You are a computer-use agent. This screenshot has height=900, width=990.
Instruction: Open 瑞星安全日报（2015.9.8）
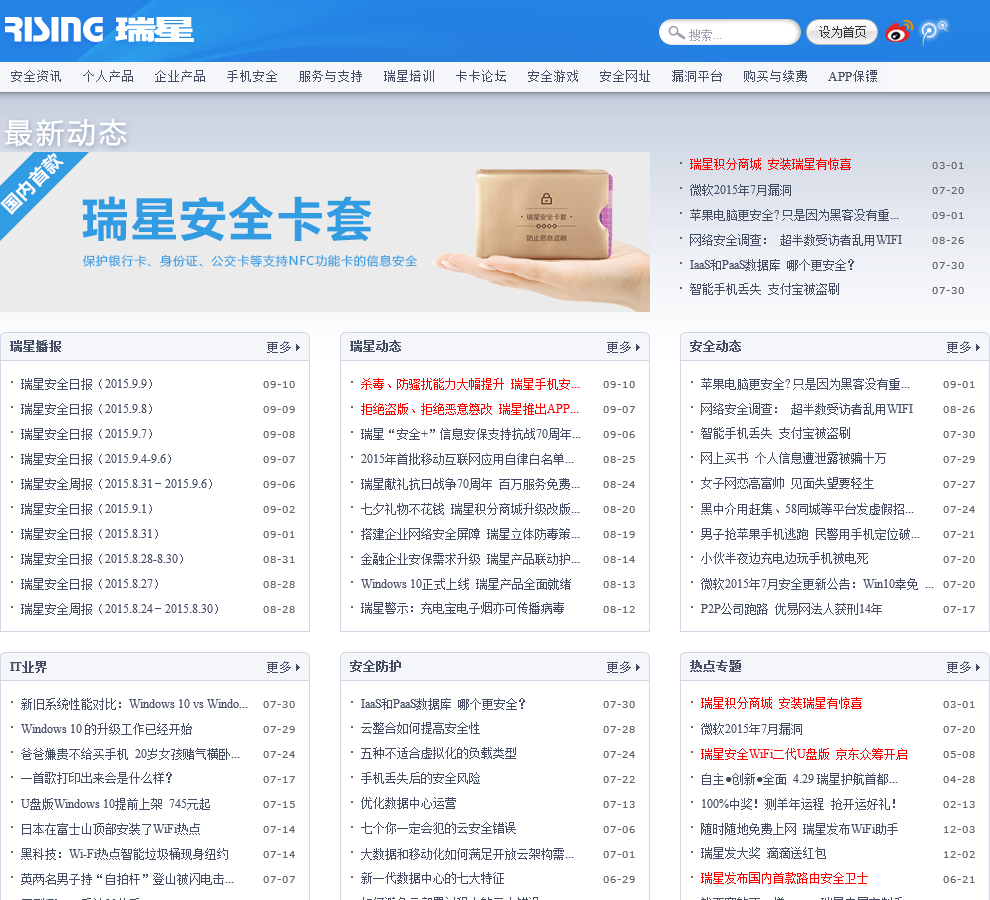87,409
